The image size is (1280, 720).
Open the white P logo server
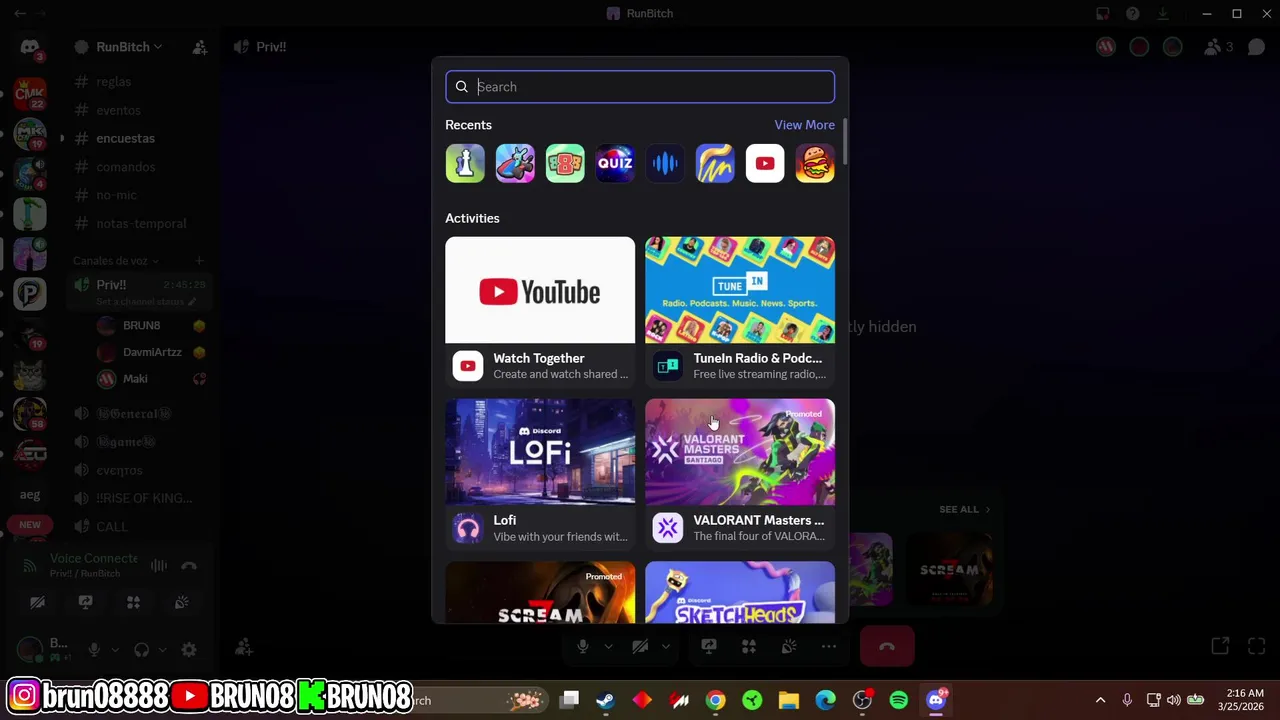[x=30, y=294]
